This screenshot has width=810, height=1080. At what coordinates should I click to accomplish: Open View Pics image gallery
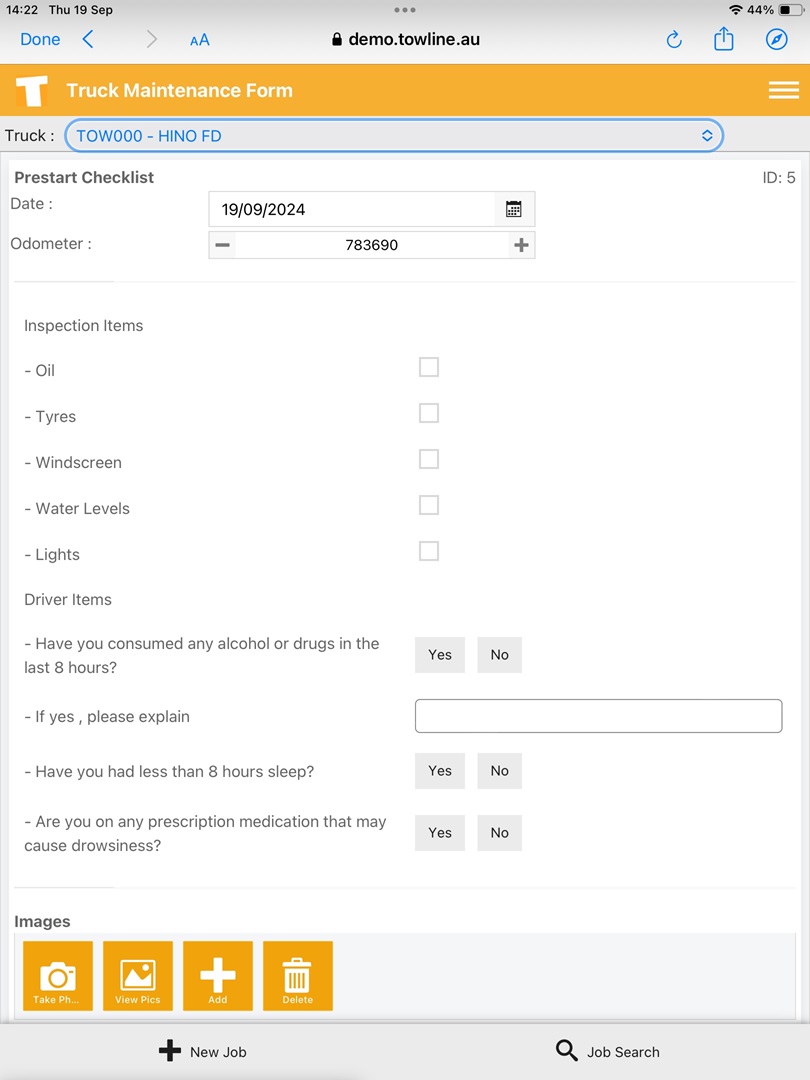[137, 975]
